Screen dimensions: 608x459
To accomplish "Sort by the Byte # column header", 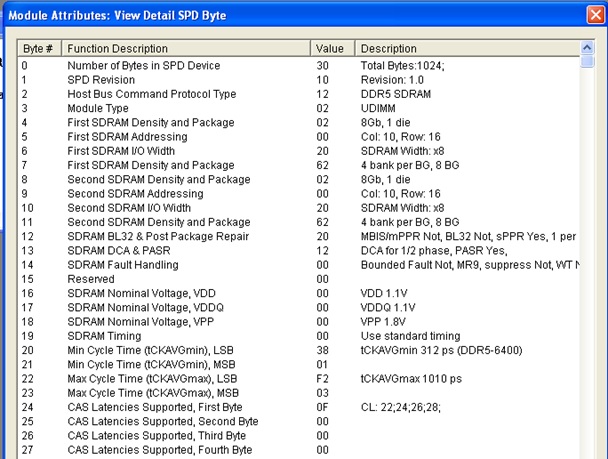I will coord(39,48).
